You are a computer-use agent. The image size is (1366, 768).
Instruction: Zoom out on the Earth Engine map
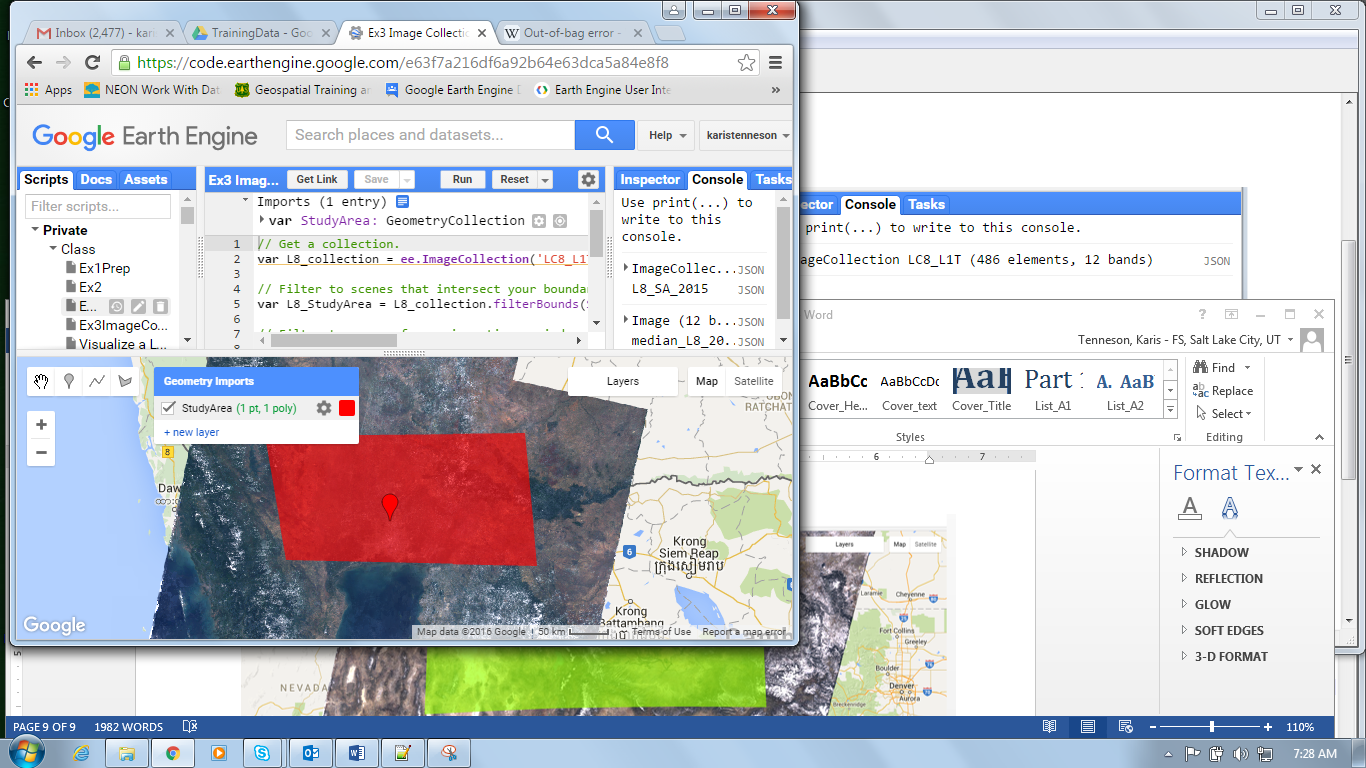coord(41,452)
